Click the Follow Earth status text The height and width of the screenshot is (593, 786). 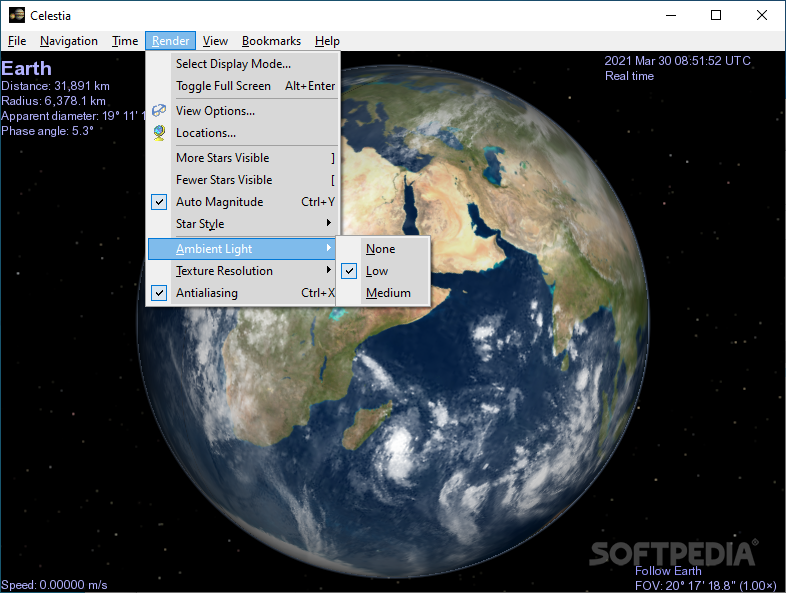[668, 571]
